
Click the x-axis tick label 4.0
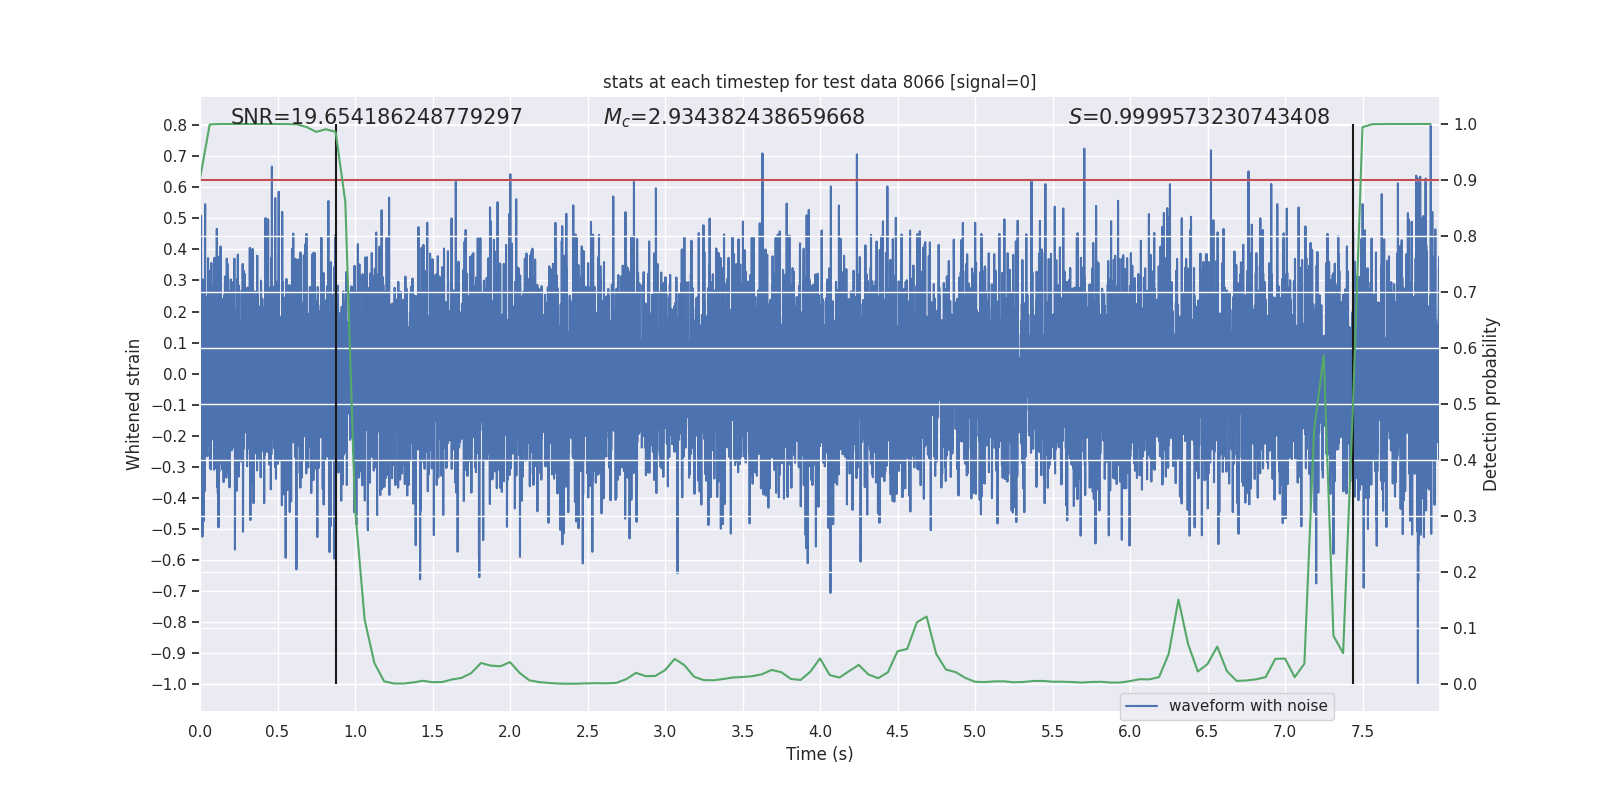pos(820,732)
